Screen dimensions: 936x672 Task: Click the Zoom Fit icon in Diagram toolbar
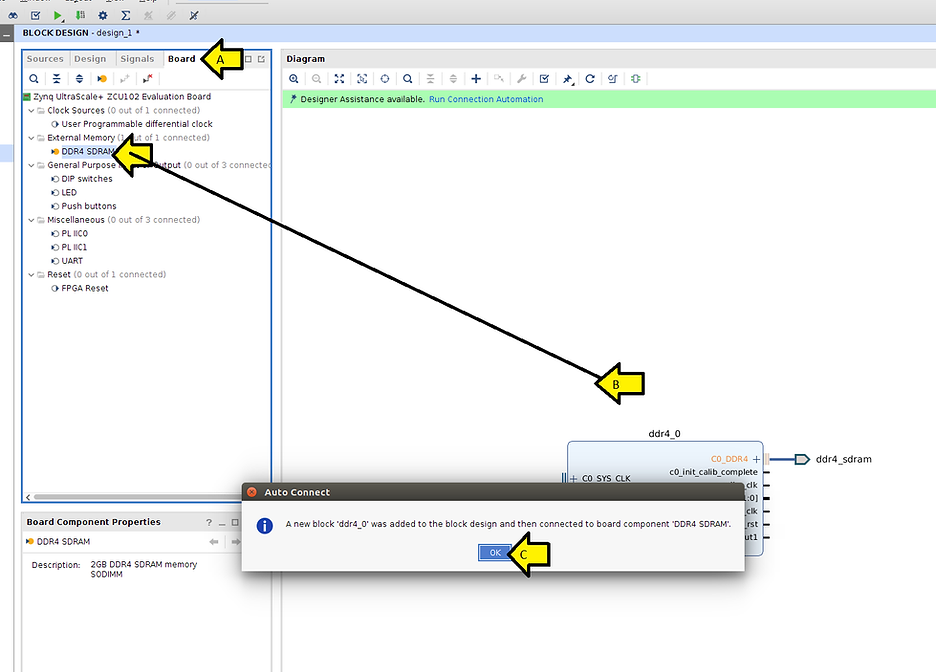tap(339, 79)
